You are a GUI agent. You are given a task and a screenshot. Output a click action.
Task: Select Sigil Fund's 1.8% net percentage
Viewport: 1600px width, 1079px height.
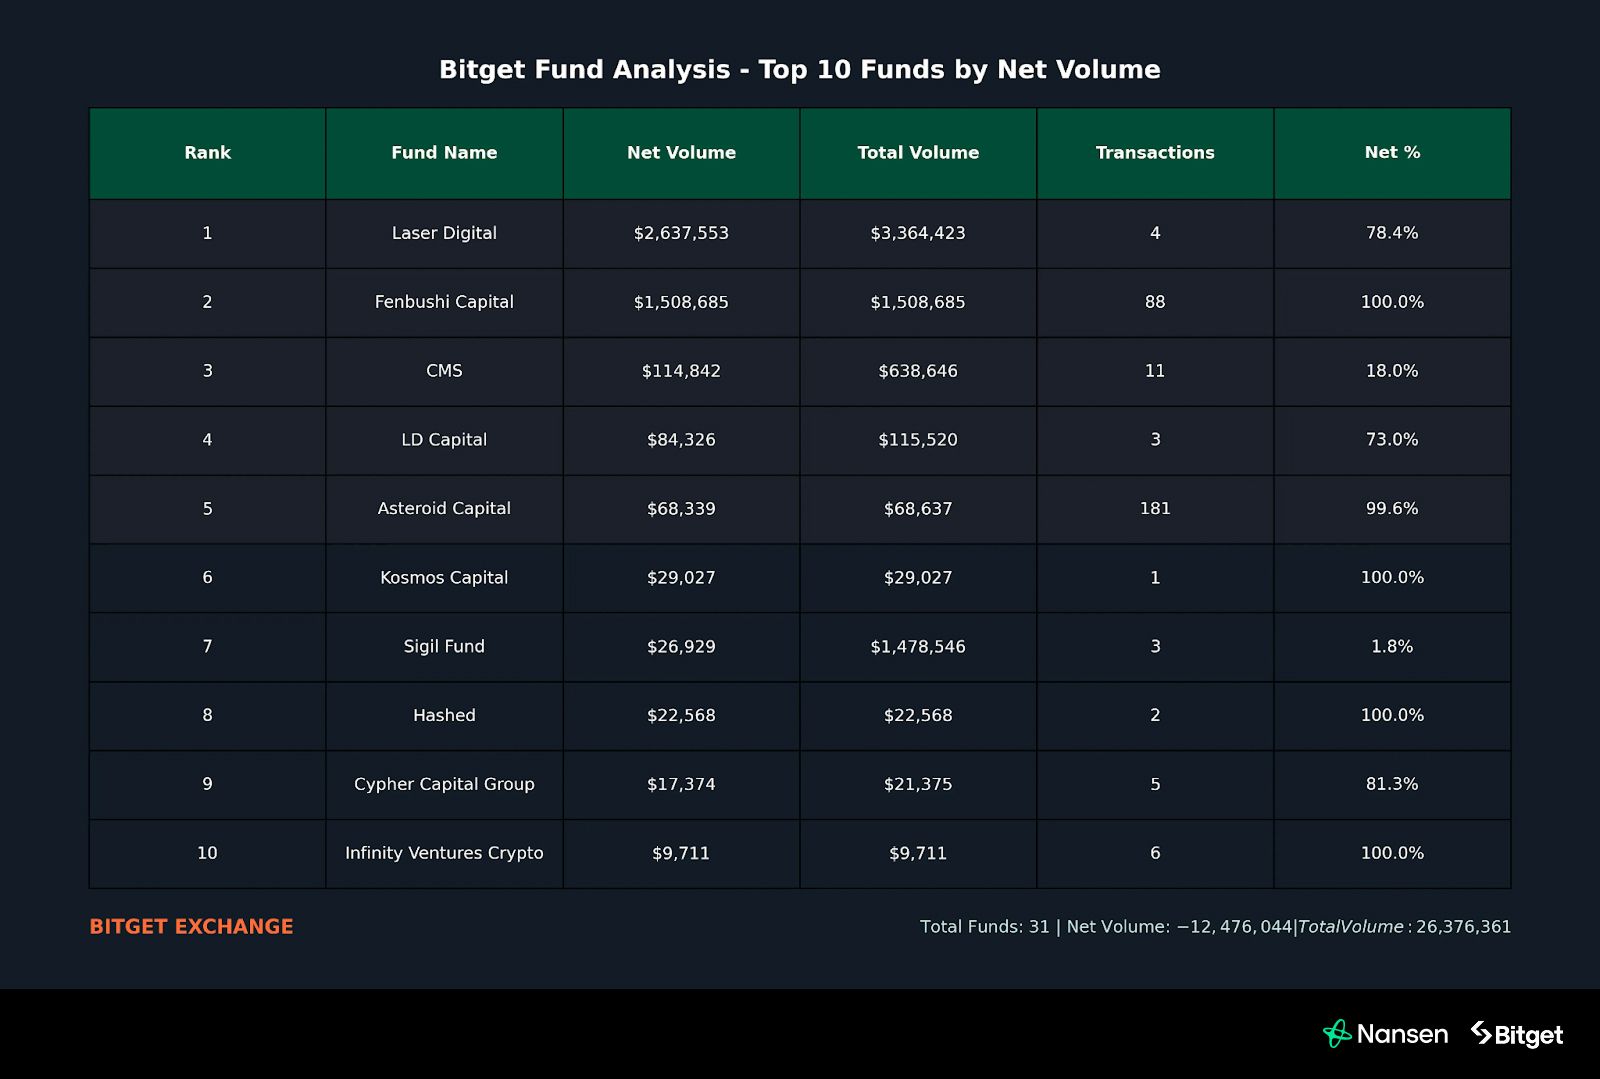(x=1392, y=647)
